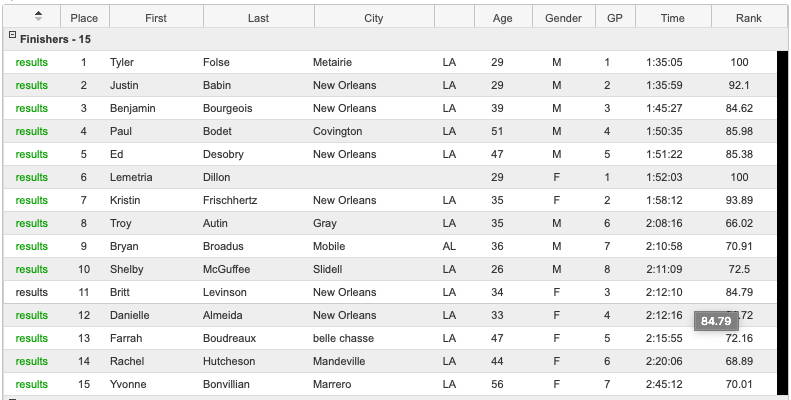
Task: Collapse the Finishers - 15 group
Action: coord(13,35)
